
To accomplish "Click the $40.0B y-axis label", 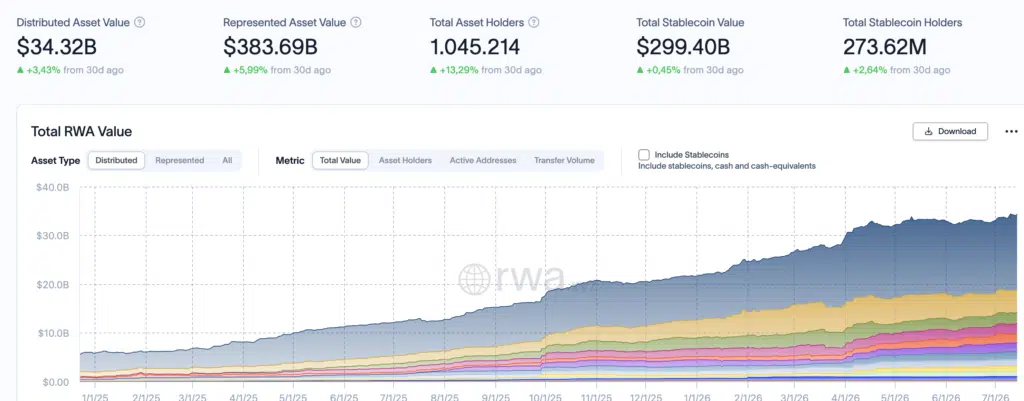I will coord(52,187).
